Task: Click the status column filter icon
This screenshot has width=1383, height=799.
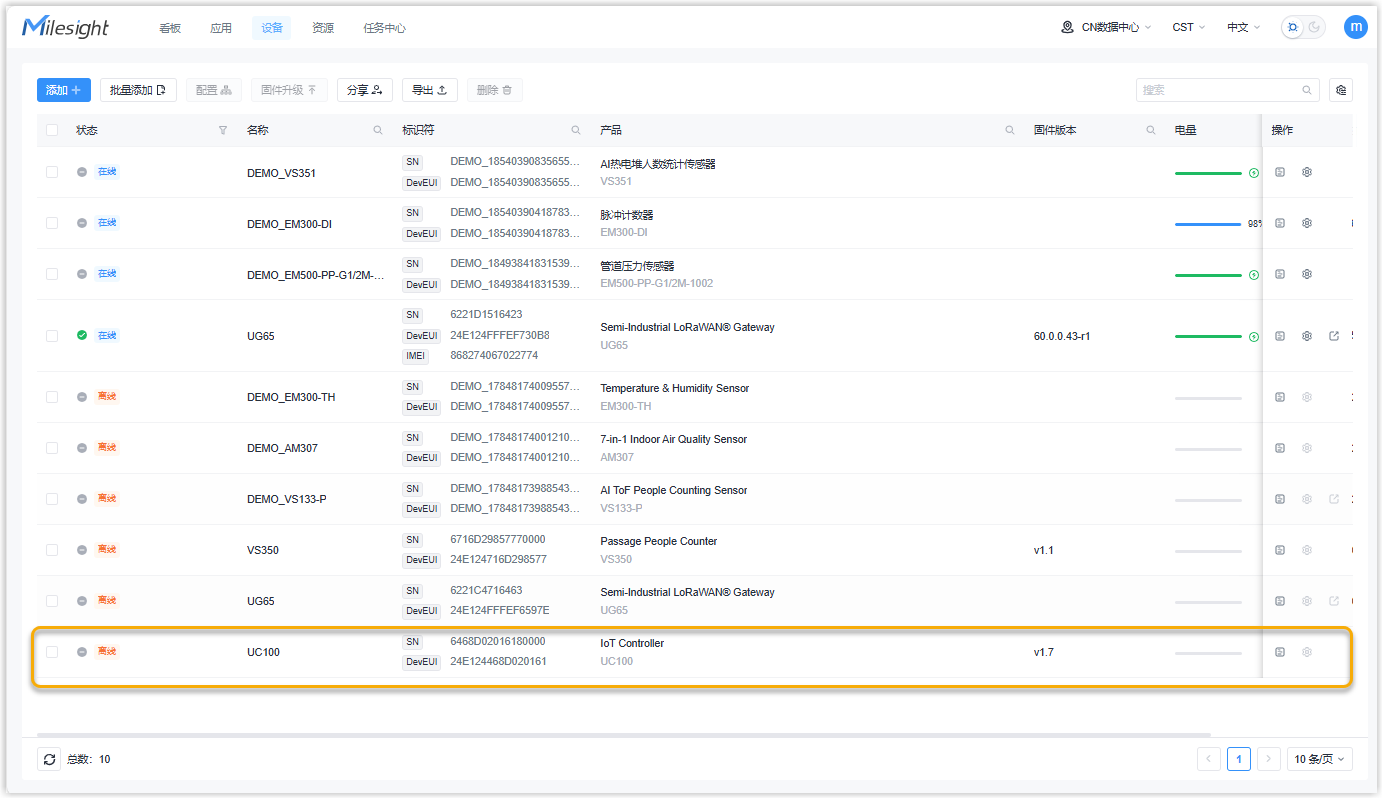Action: pyautogui.click(x=223, y=130)
